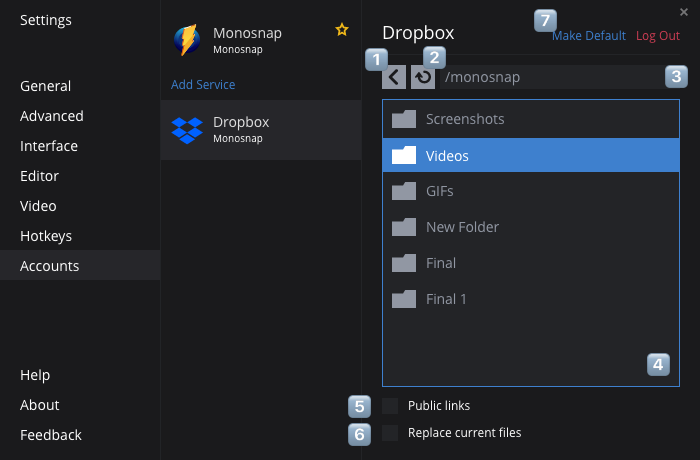Click the Public links label

(x=439, y=406)
